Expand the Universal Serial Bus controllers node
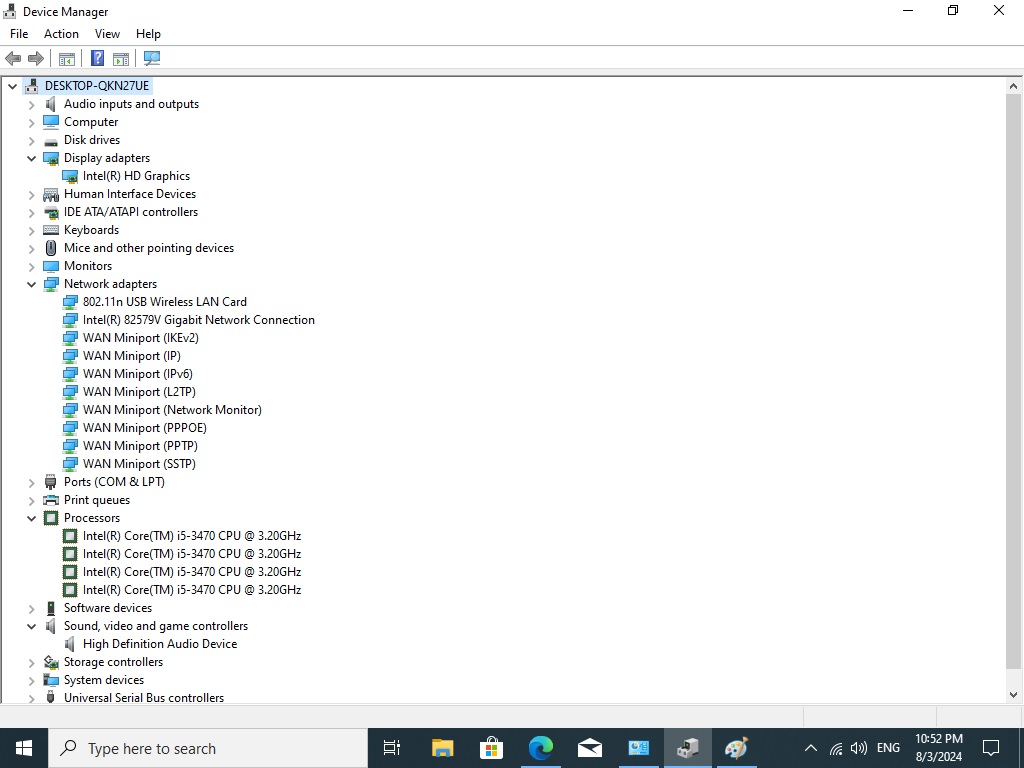The height and width of the screenshot is (768, 1024). 31,698
